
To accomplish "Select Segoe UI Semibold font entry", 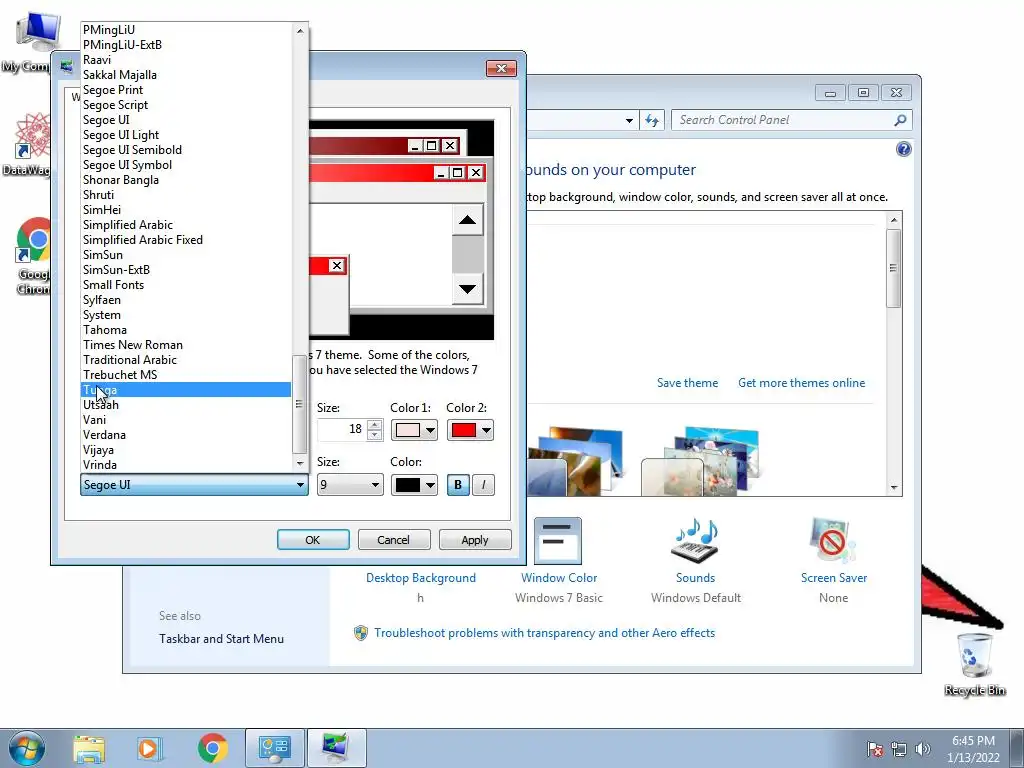I will coord(185,150).
